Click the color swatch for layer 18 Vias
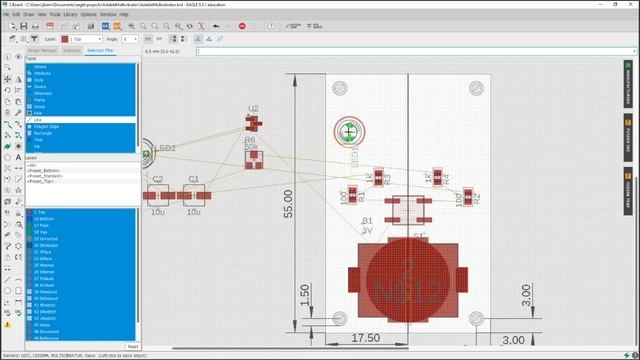This screenshot has width=640, height=360. (x=29, y=232)
